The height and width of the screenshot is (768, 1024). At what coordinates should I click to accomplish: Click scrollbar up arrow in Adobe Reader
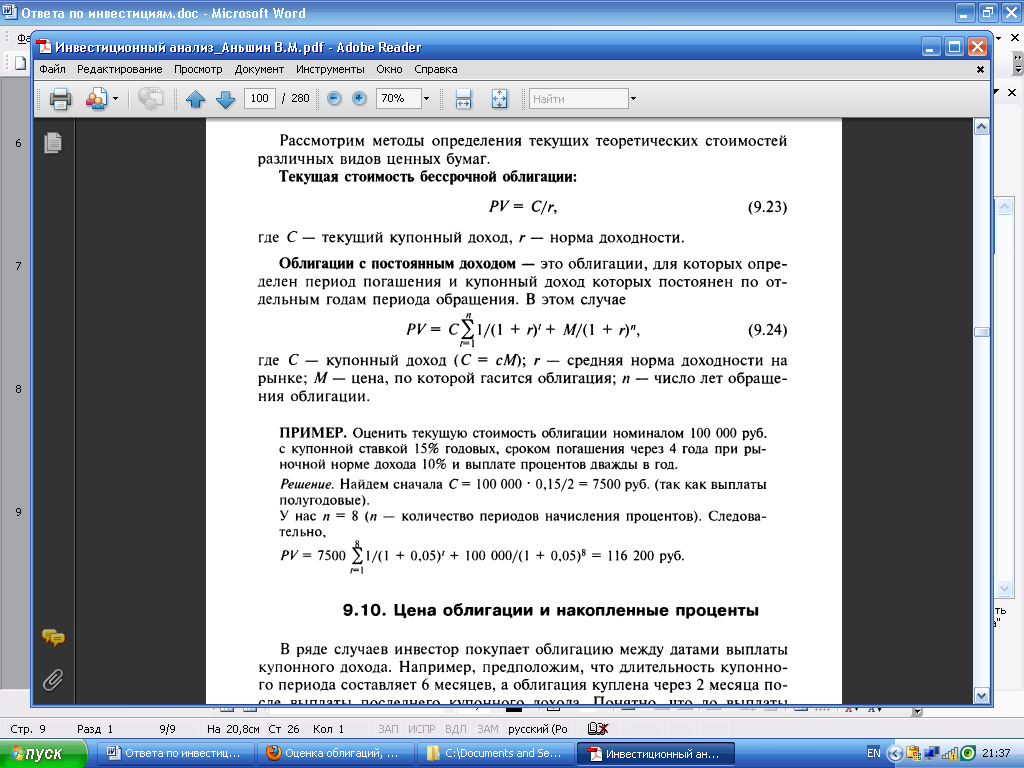point(982,127)
